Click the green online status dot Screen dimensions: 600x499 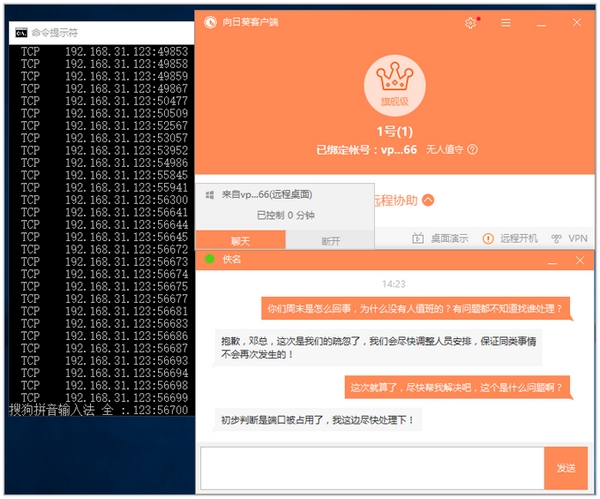pos(210,259)
